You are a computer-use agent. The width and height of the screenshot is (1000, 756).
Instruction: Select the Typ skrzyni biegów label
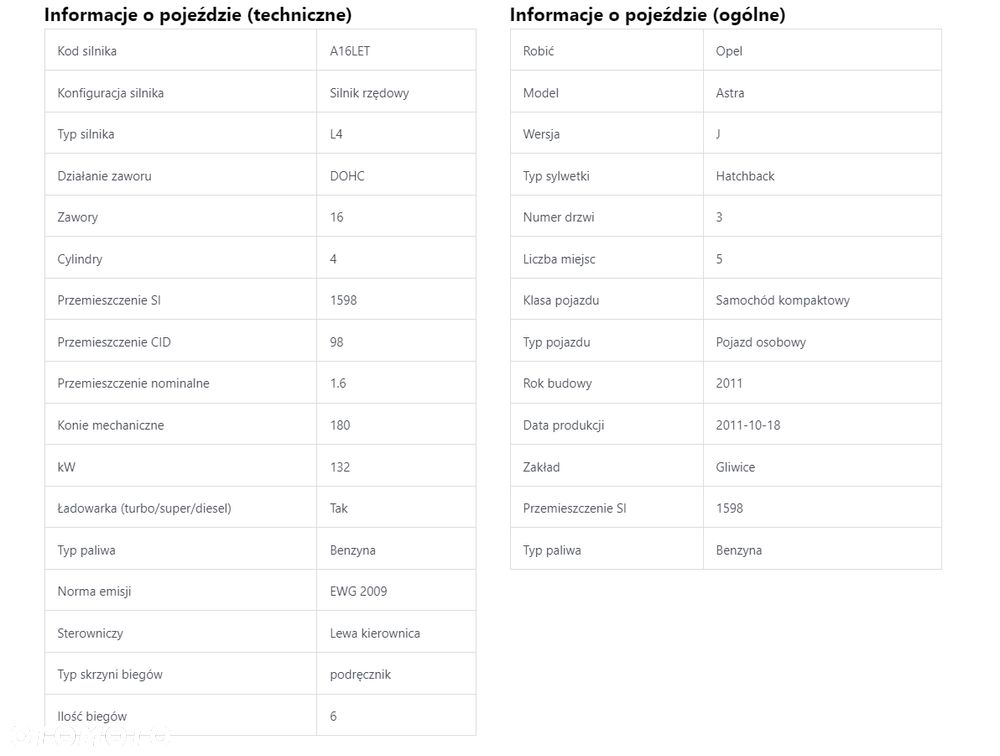click(x=110, y=674)
